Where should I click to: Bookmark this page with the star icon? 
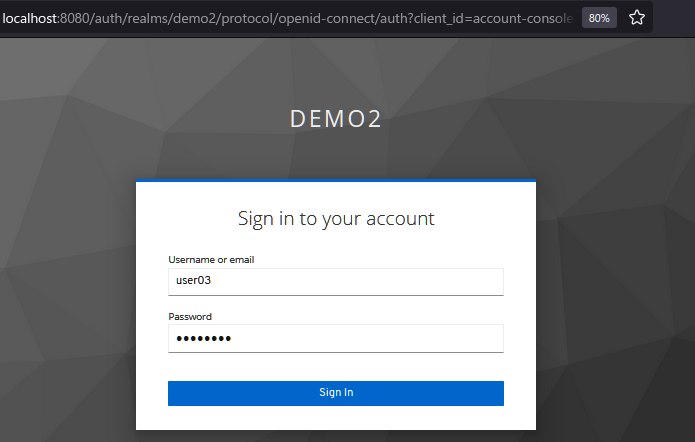pos(636,18)
